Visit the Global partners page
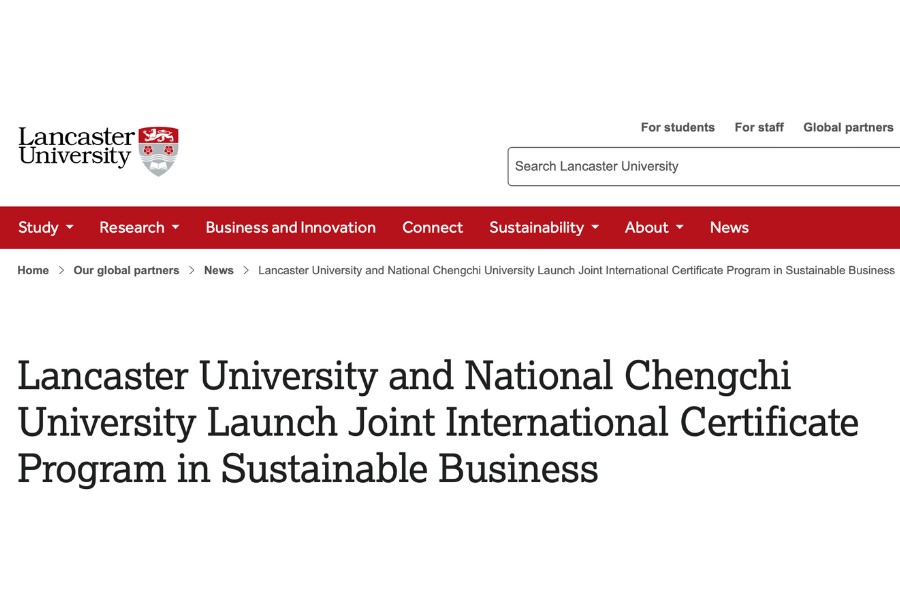This screenshot has height=600, width=900. pos(848,127)
